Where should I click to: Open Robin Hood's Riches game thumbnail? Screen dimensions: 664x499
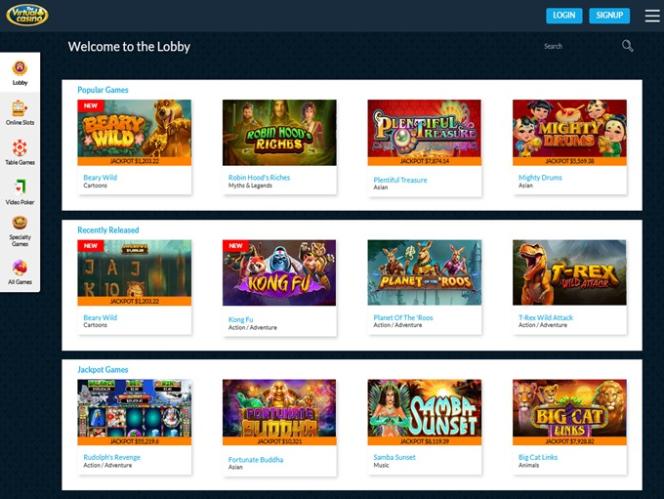[x=279, y=133]
